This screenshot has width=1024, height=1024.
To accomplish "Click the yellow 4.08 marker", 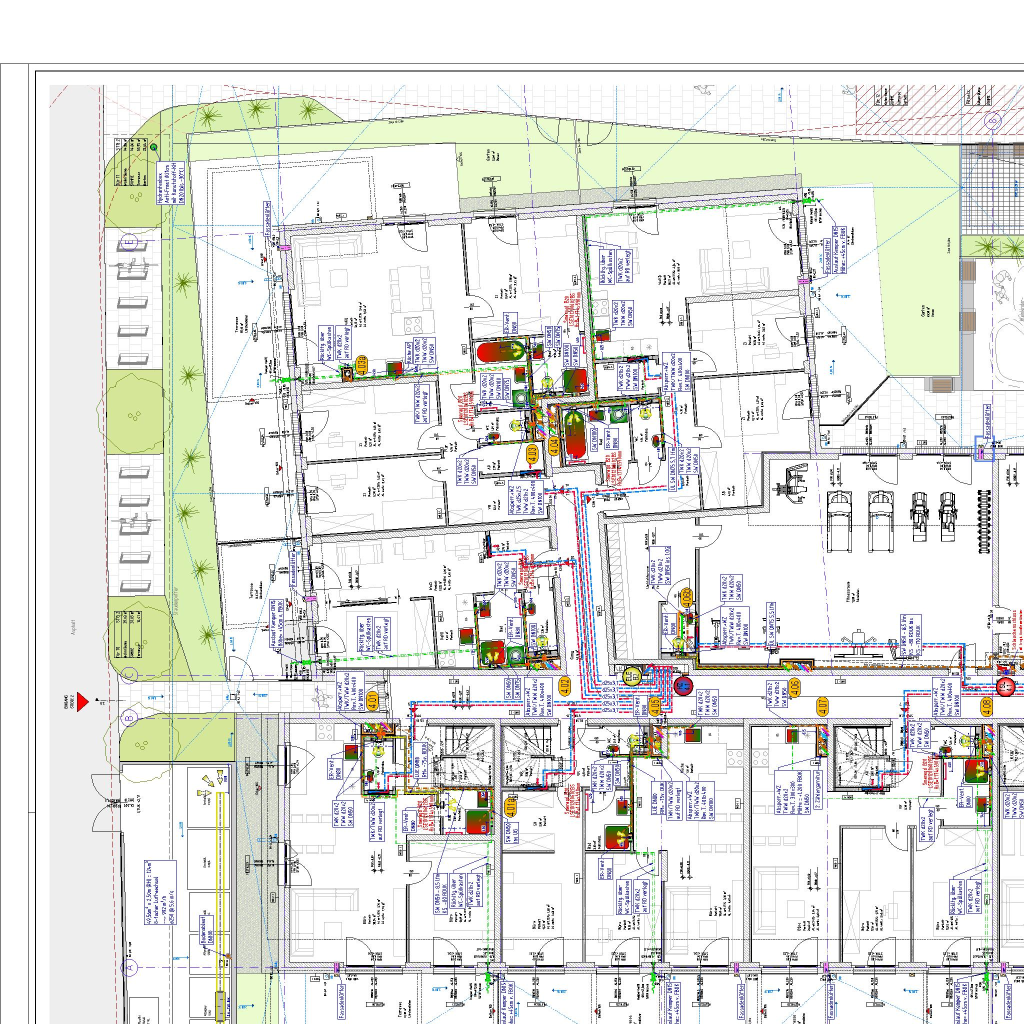I will pos(985,707).
